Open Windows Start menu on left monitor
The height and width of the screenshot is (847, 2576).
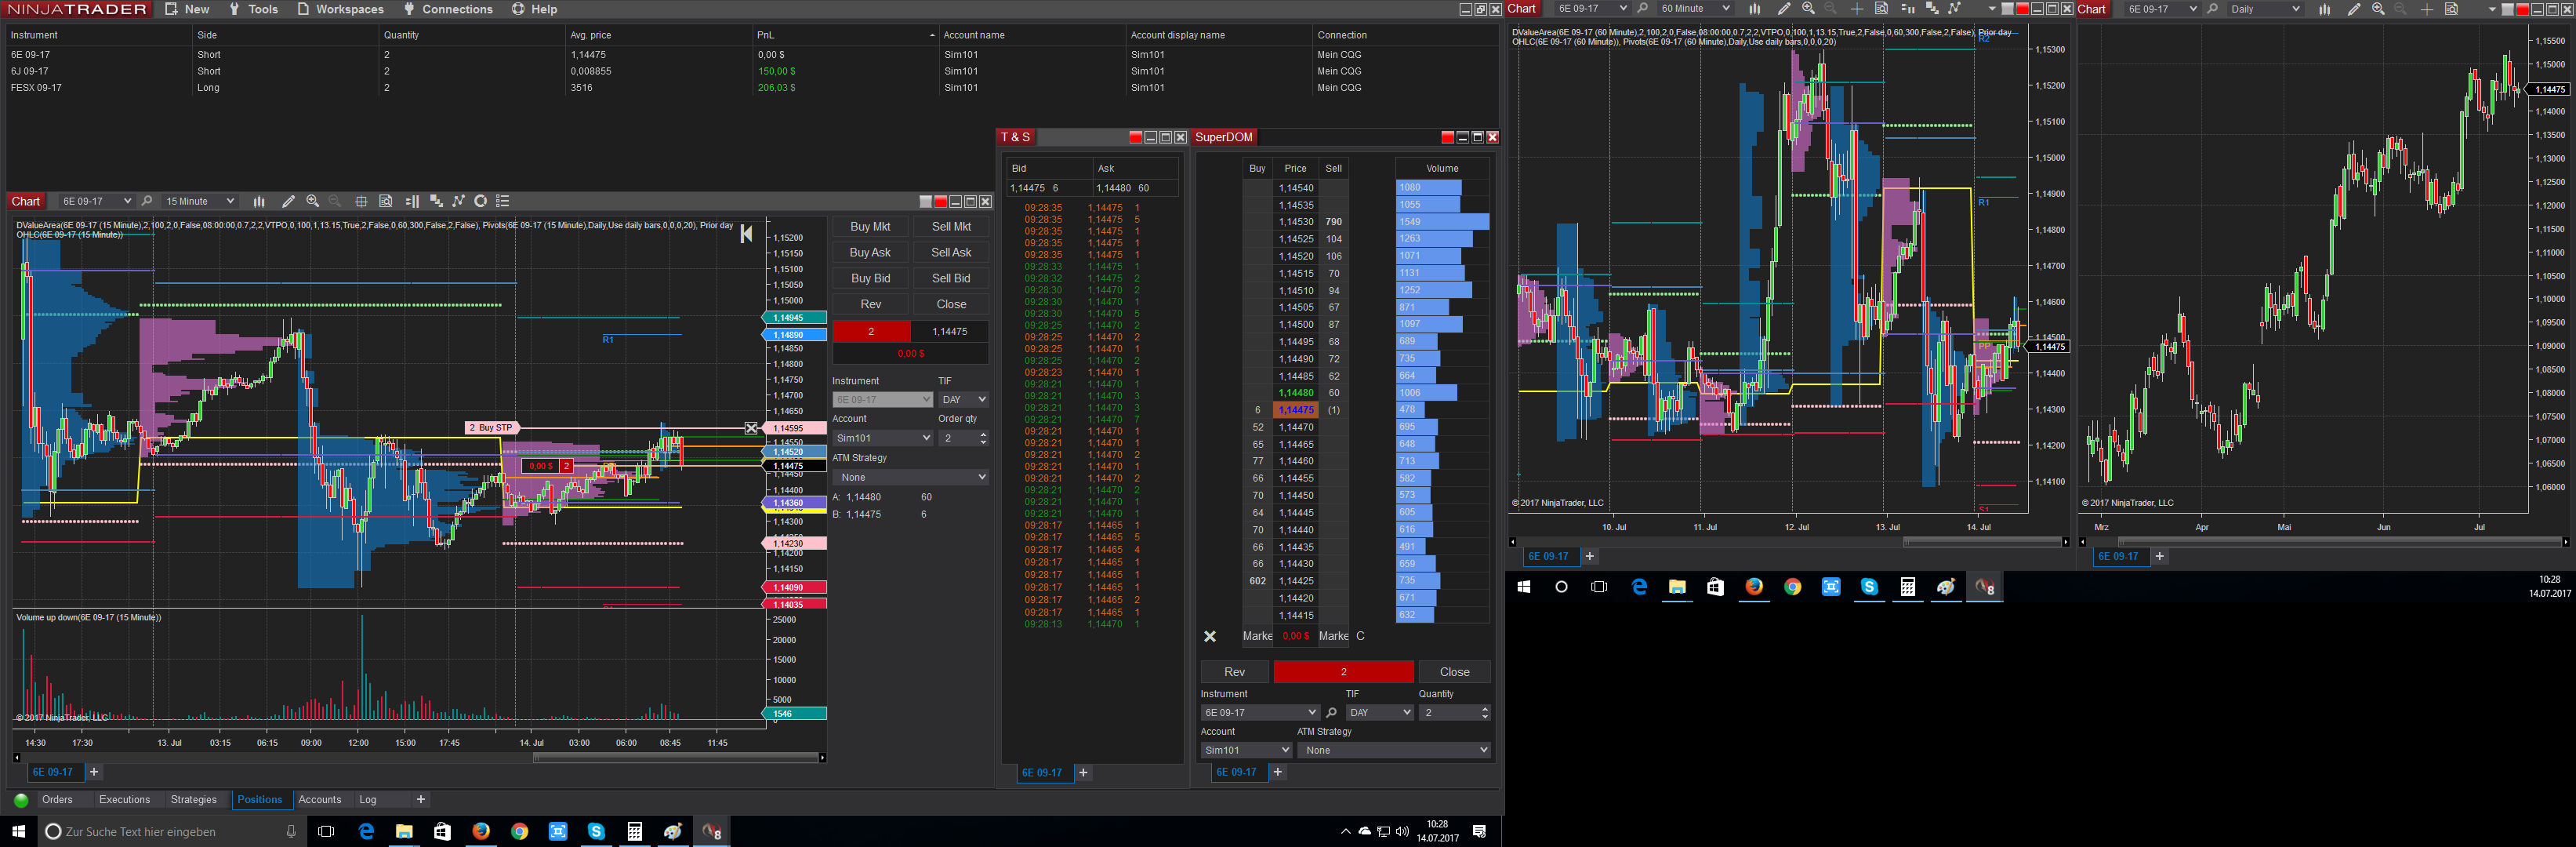tap(18, 831)
